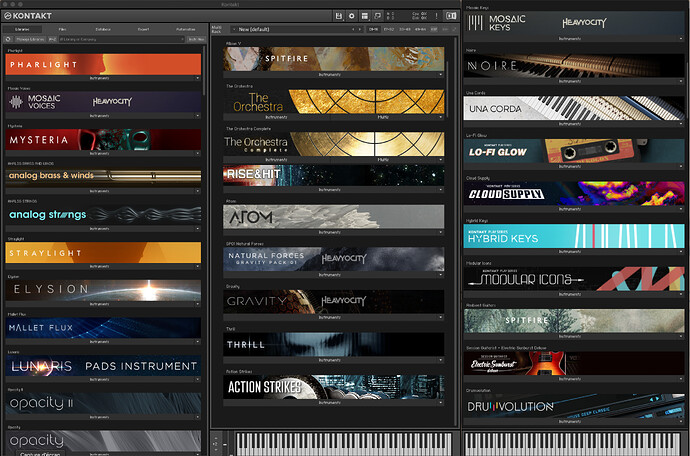Select the Pharlight library banner
This screenshot has height=456, width=690.
pyautogui.click(x=103, y=64)
